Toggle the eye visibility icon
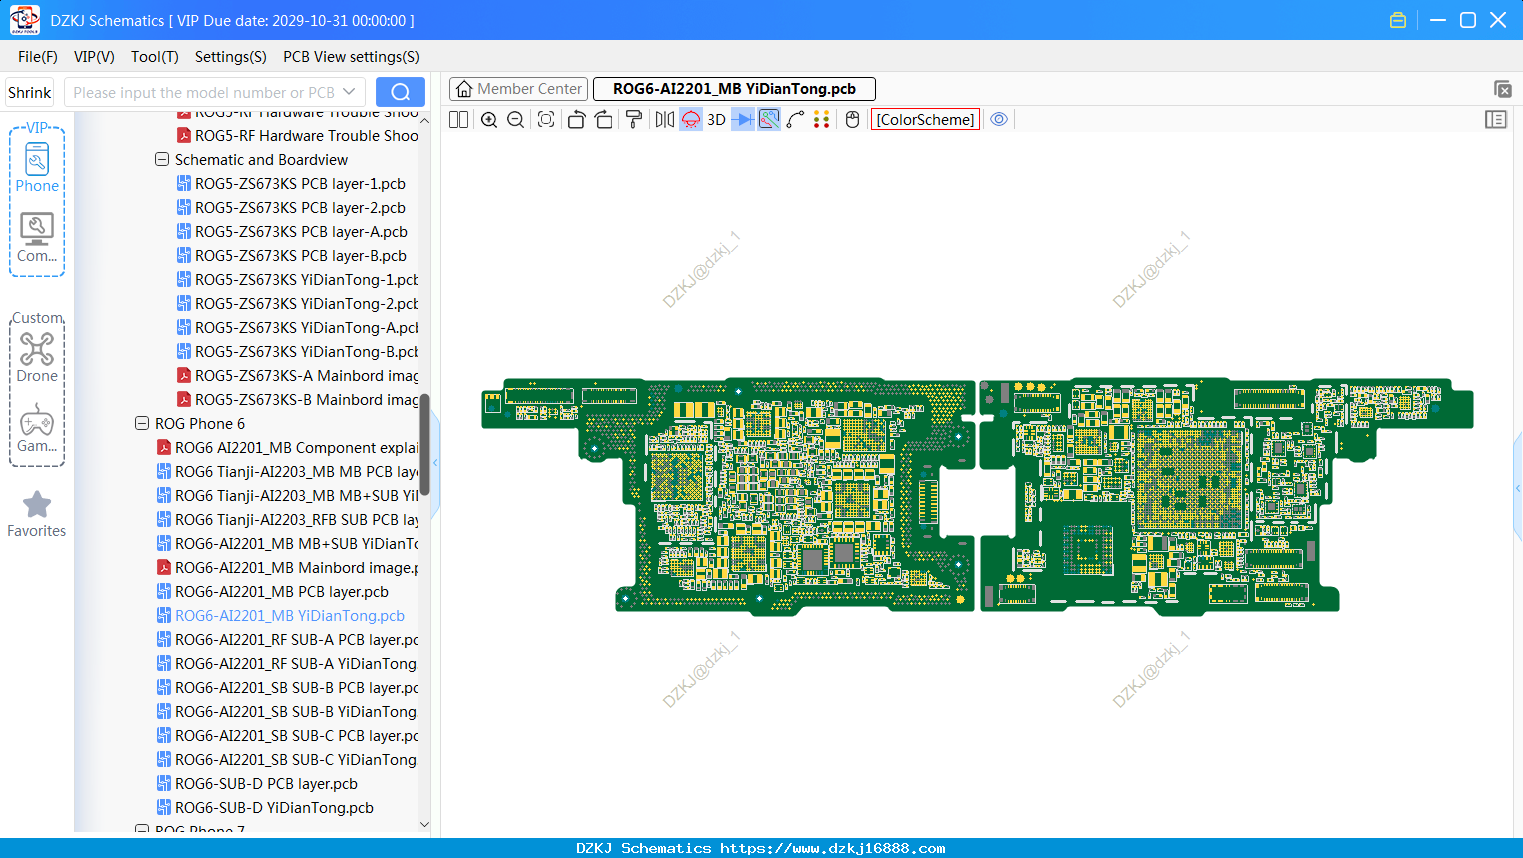 [x=998, y=119]
